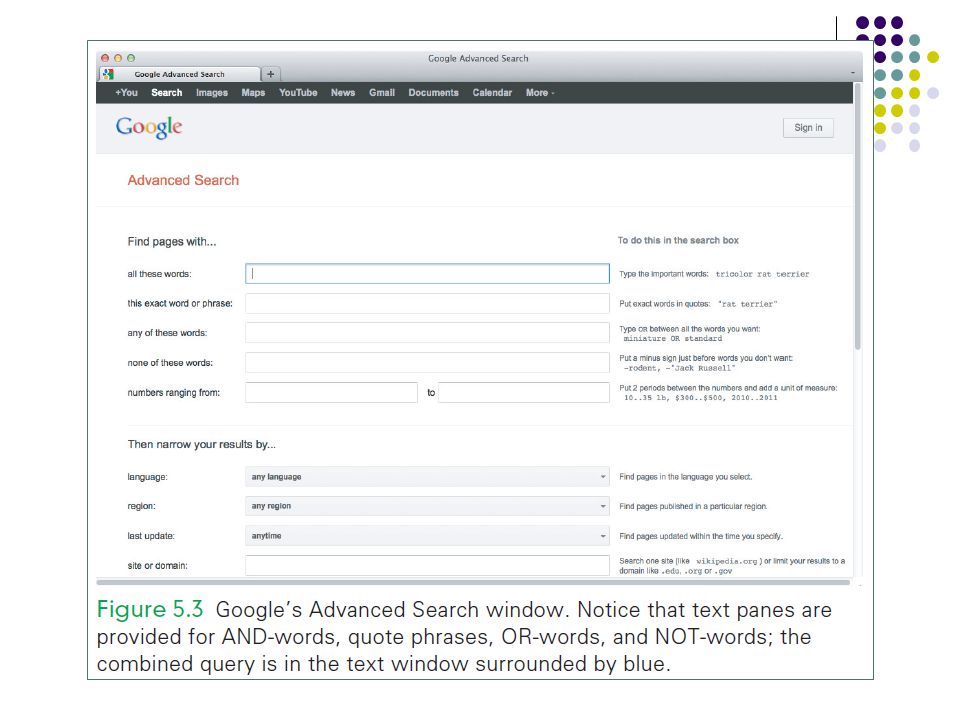Image resolution: width=960 pixels, height=720 pixels.
Task: Click the 'tricolor rat terrier' example text
Action: tap(762, 274)
